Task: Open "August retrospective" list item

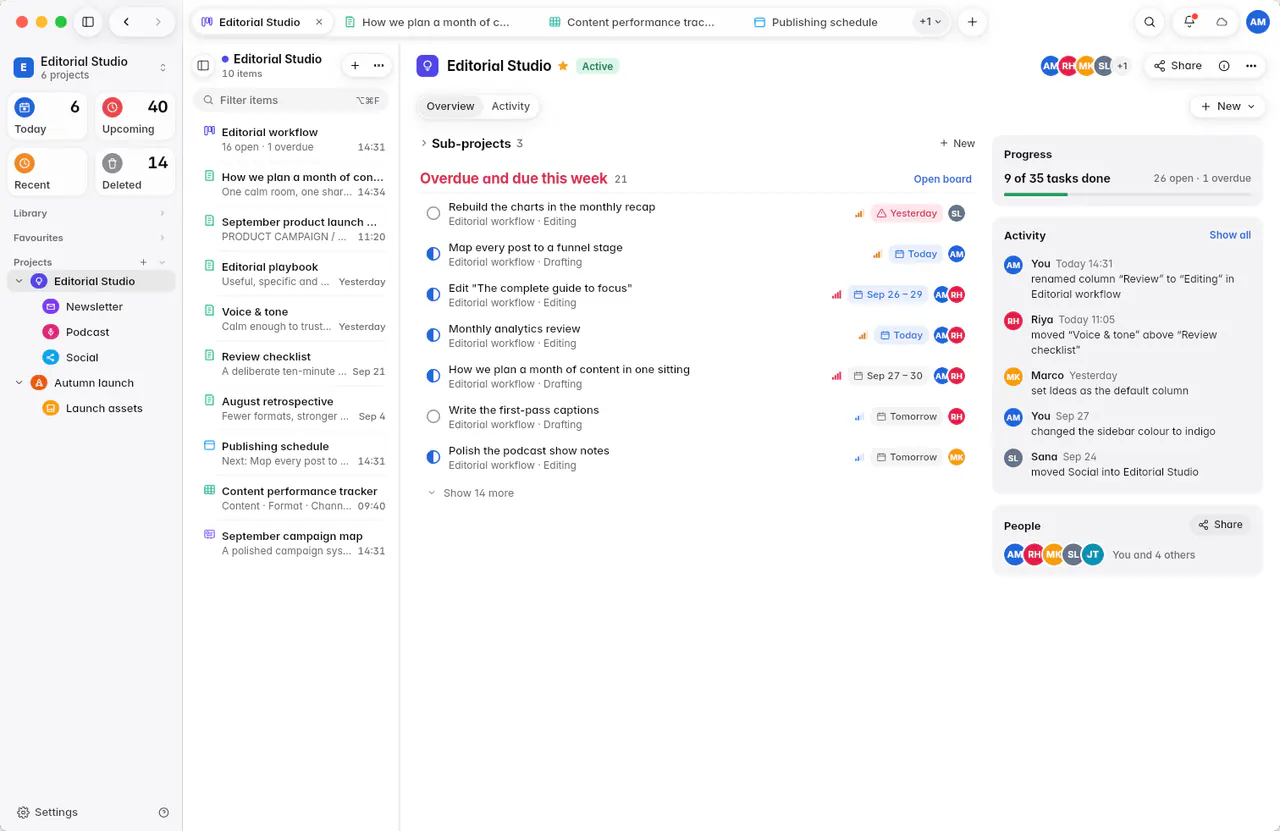Action: (290, 408)
